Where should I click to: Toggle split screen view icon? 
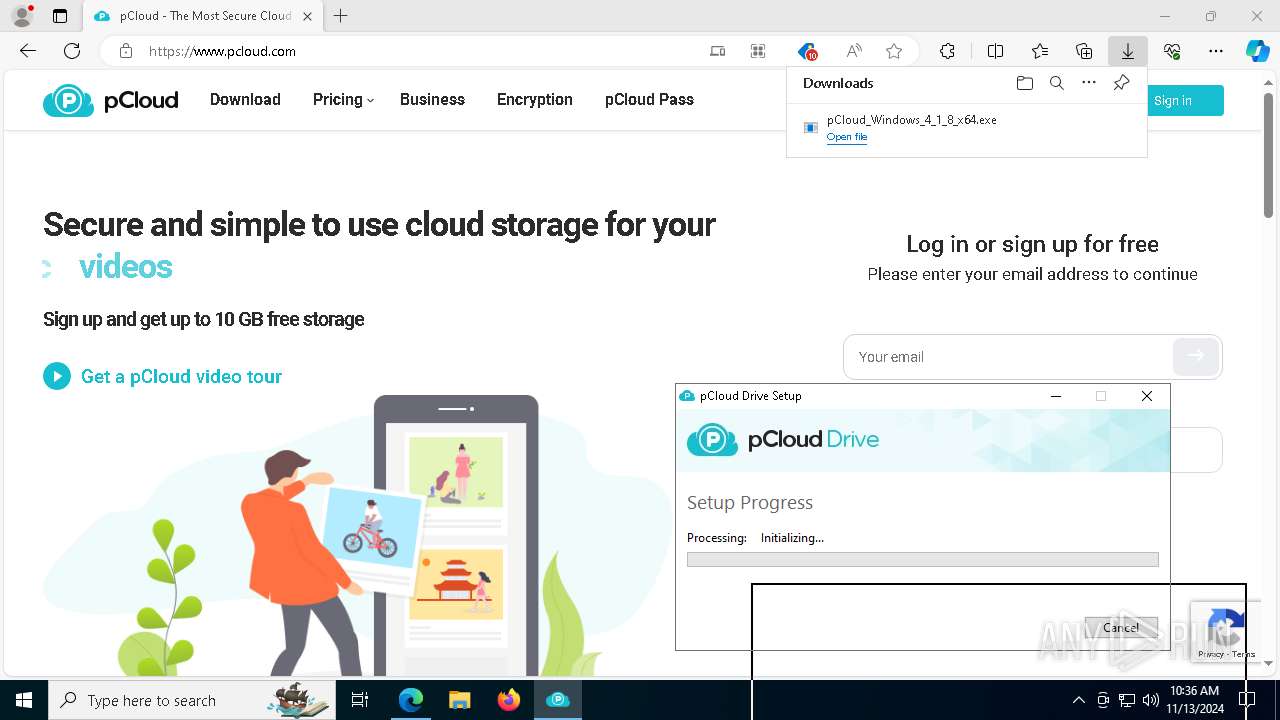[995, 51]
